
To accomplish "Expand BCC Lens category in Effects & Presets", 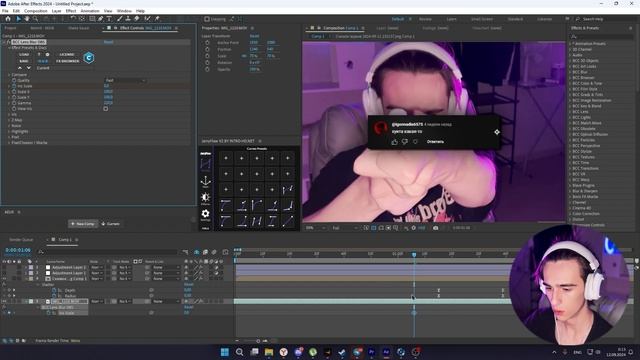I will click(571, 111).
